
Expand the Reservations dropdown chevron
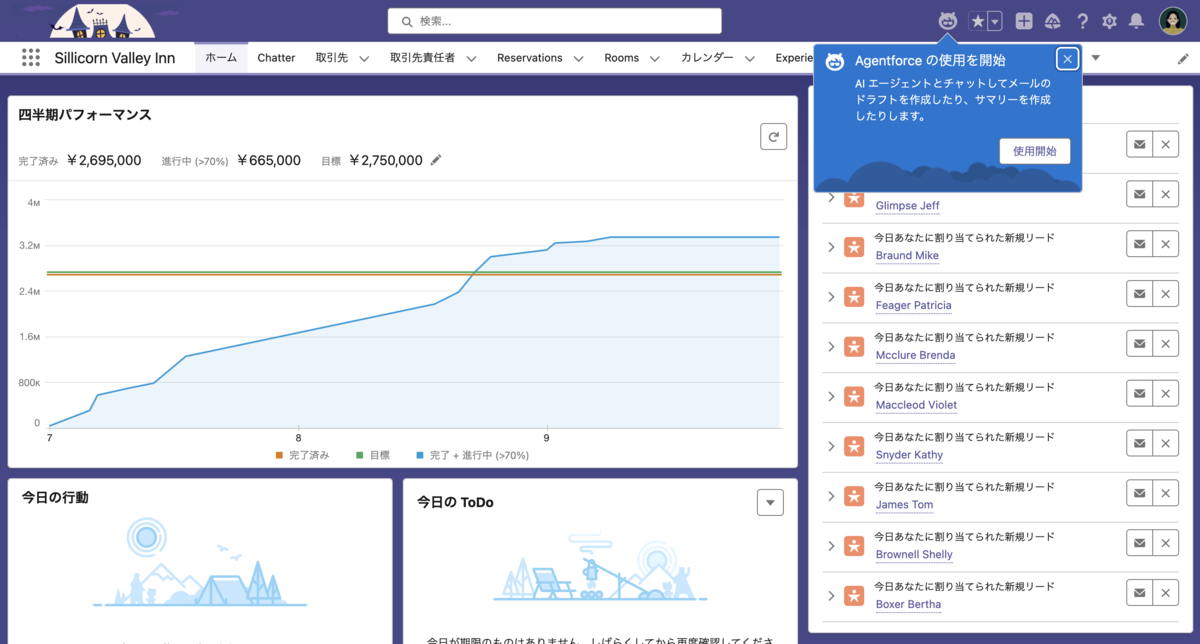(x=579, y=59)
